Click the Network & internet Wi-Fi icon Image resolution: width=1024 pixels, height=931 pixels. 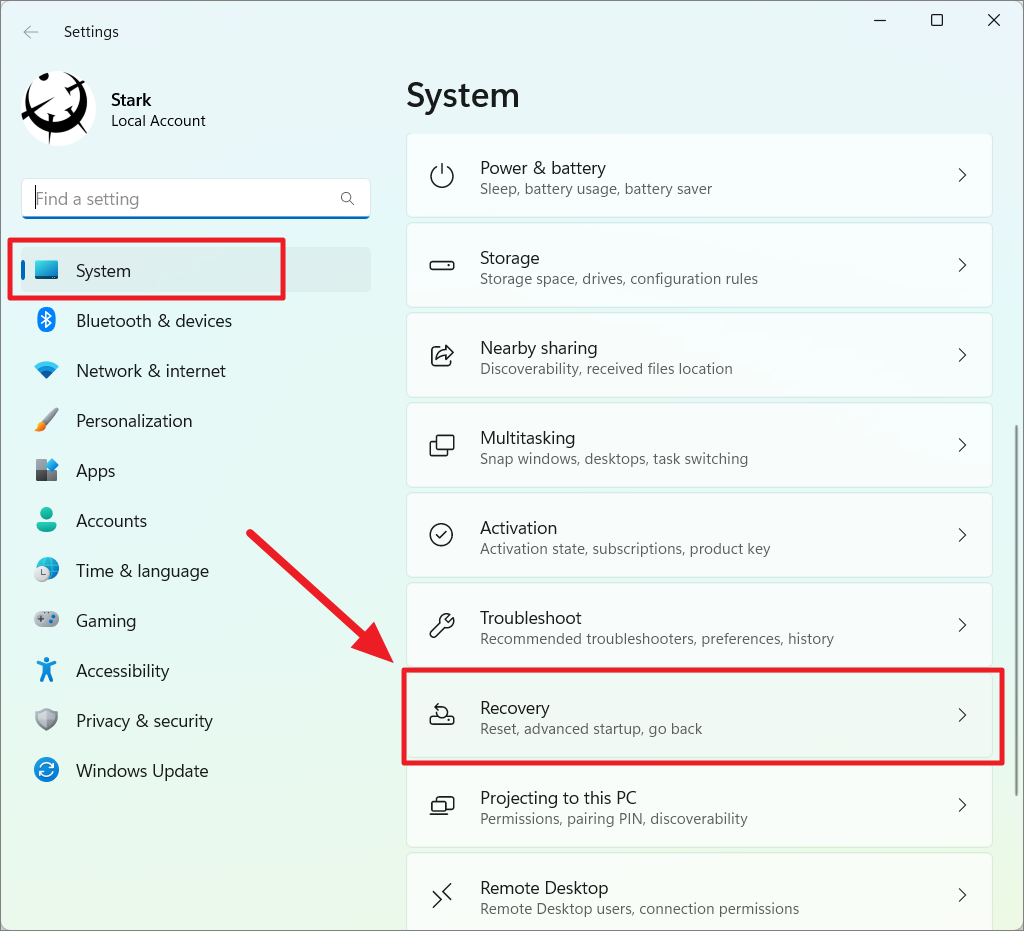coord(46,370)
